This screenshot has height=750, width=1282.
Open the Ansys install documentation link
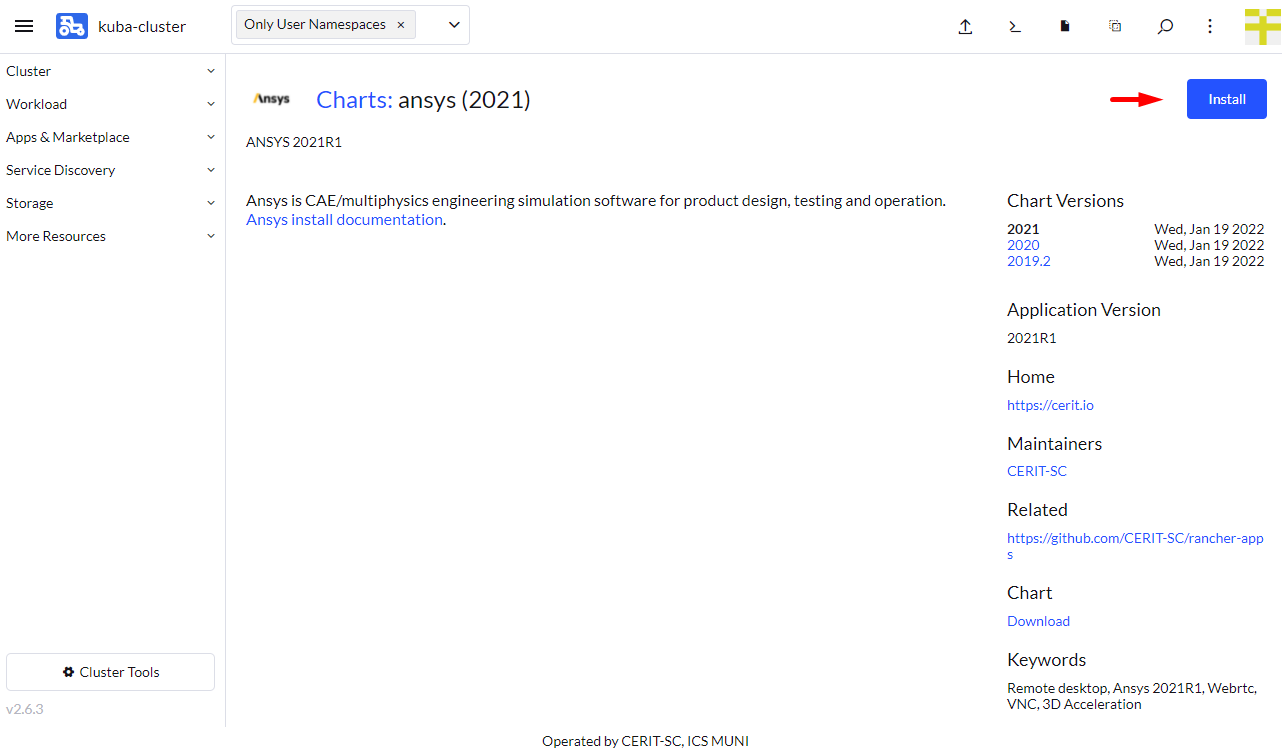point(344,219)
